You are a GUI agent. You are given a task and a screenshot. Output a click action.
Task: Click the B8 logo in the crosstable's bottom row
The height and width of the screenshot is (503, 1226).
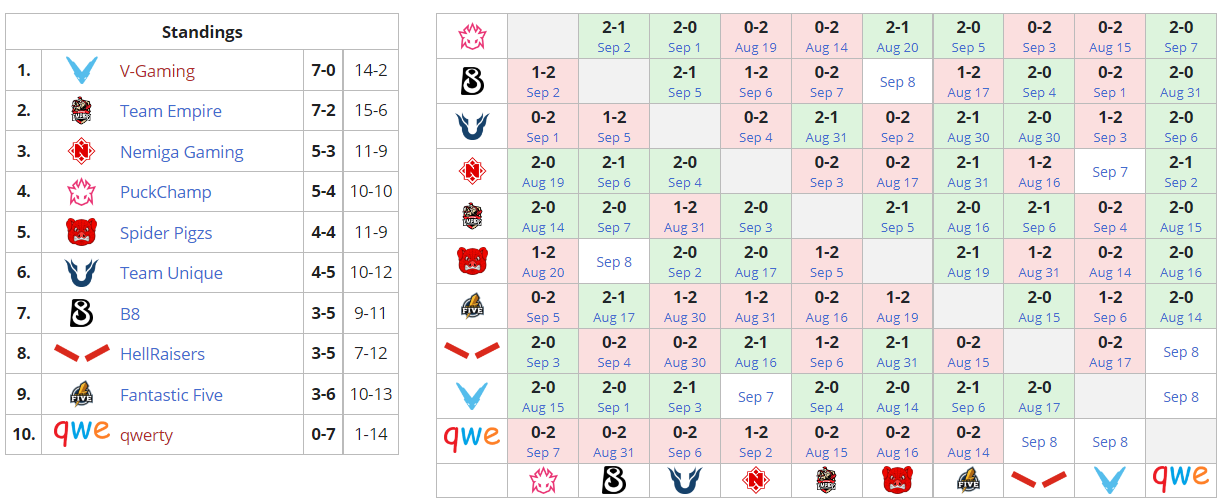click(x=614, y=481)
